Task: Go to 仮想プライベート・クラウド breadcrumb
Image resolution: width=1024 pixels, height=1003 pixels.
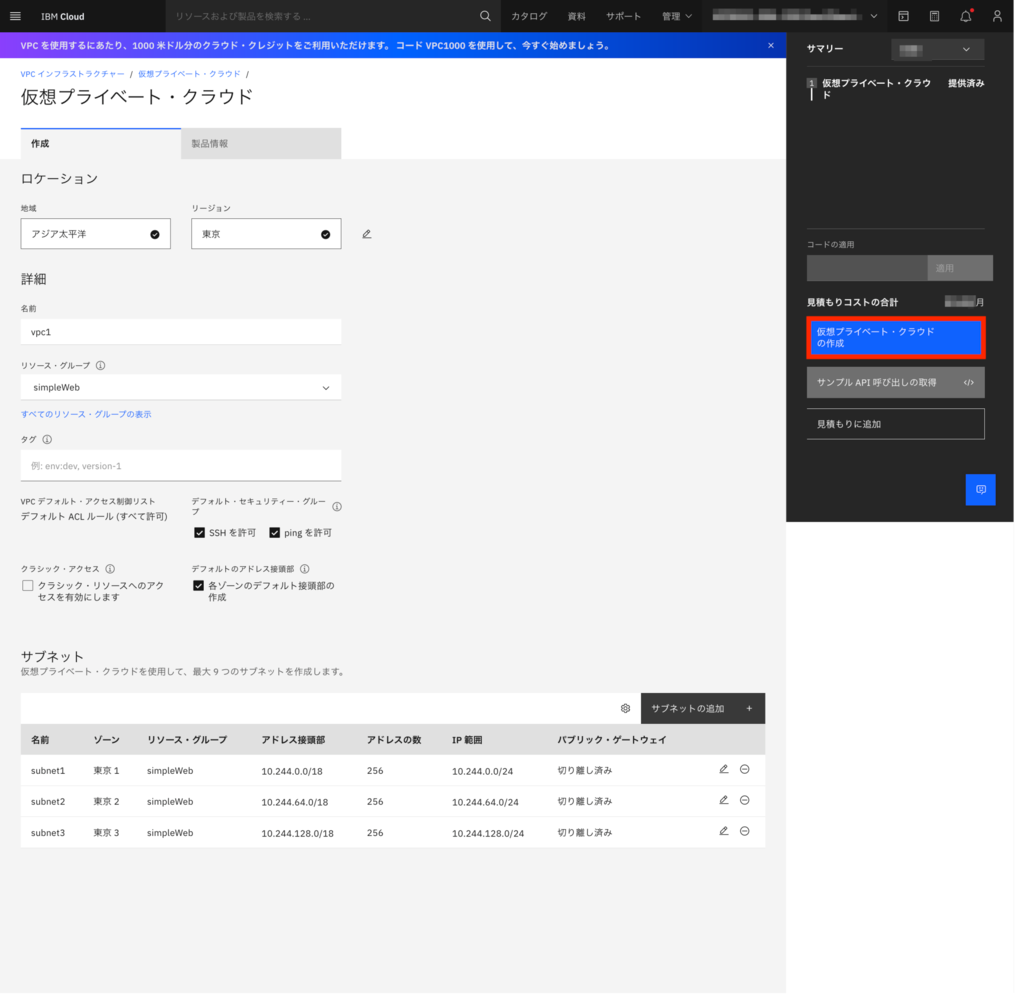Action: (x=191, y=74)
